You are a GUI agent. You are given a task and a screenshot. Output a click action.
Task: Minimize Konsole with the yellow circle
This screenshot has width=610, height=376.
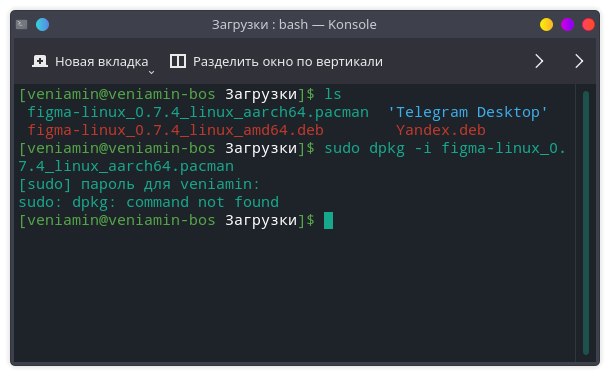click(546, 24)
